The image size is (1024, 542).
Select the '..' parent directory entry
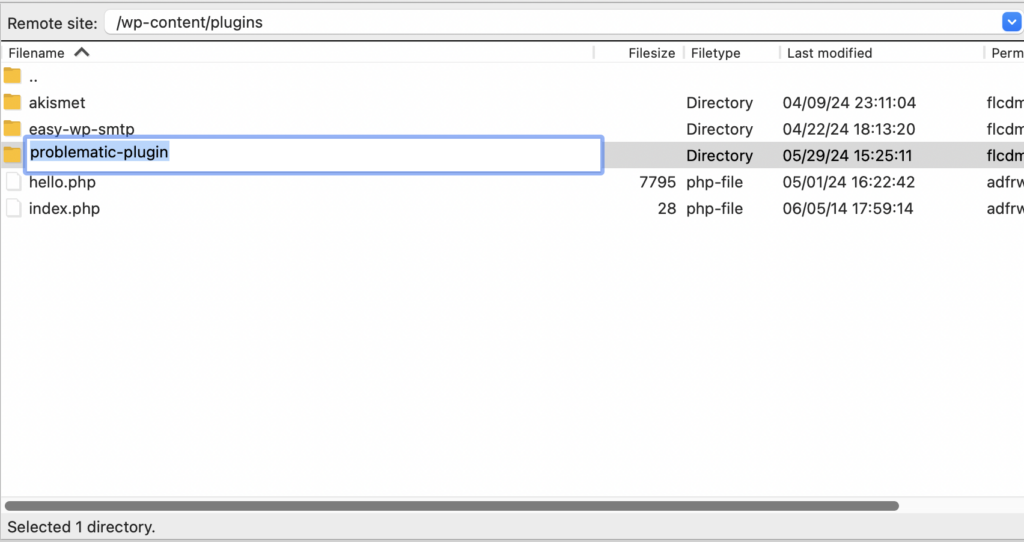pyautogui.click(x=33, y=78)
